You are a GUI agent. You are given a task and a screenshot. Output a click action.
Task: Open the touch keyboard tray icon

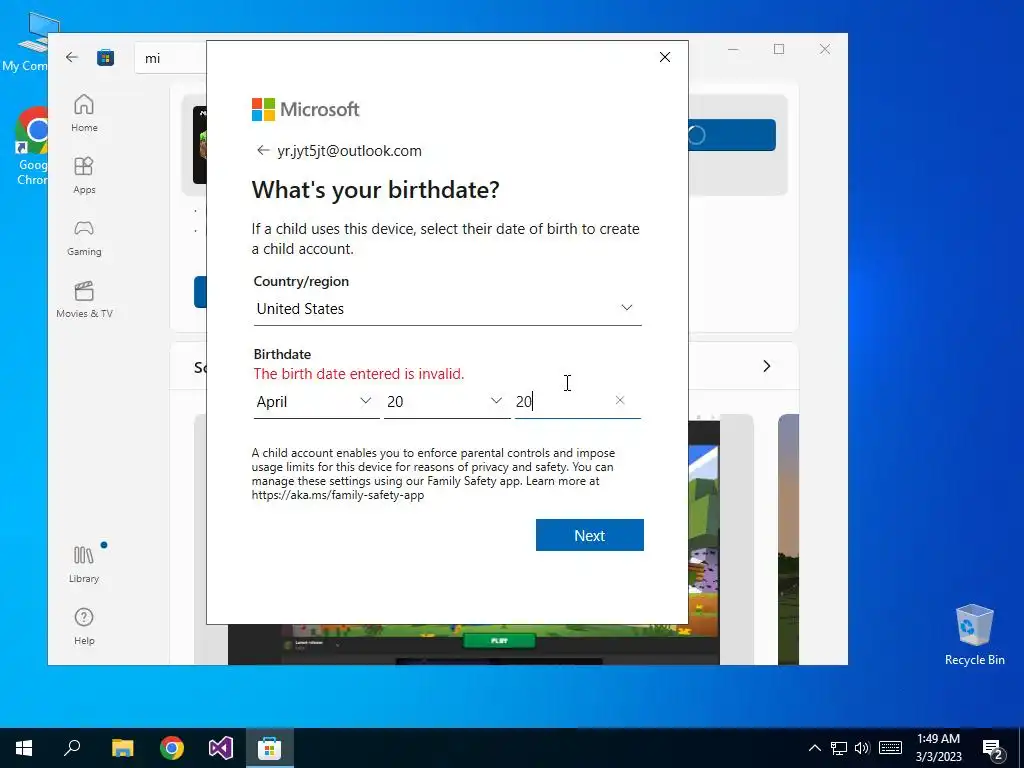890,748
